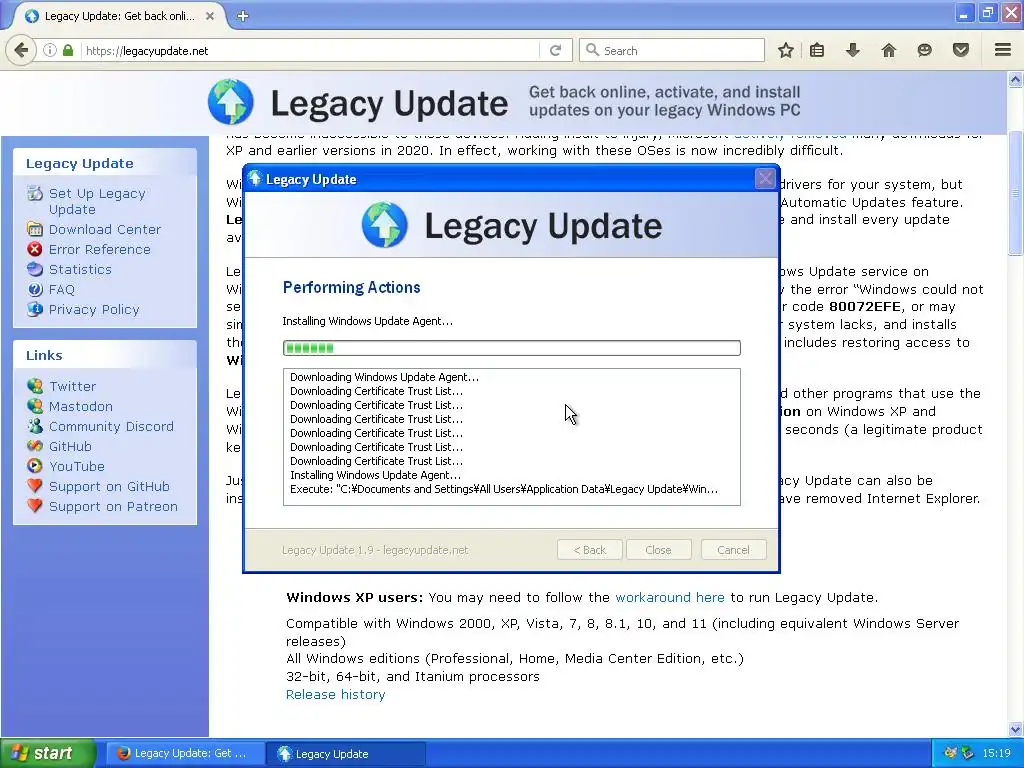Go to Home with the house icon

click(889, 50)
